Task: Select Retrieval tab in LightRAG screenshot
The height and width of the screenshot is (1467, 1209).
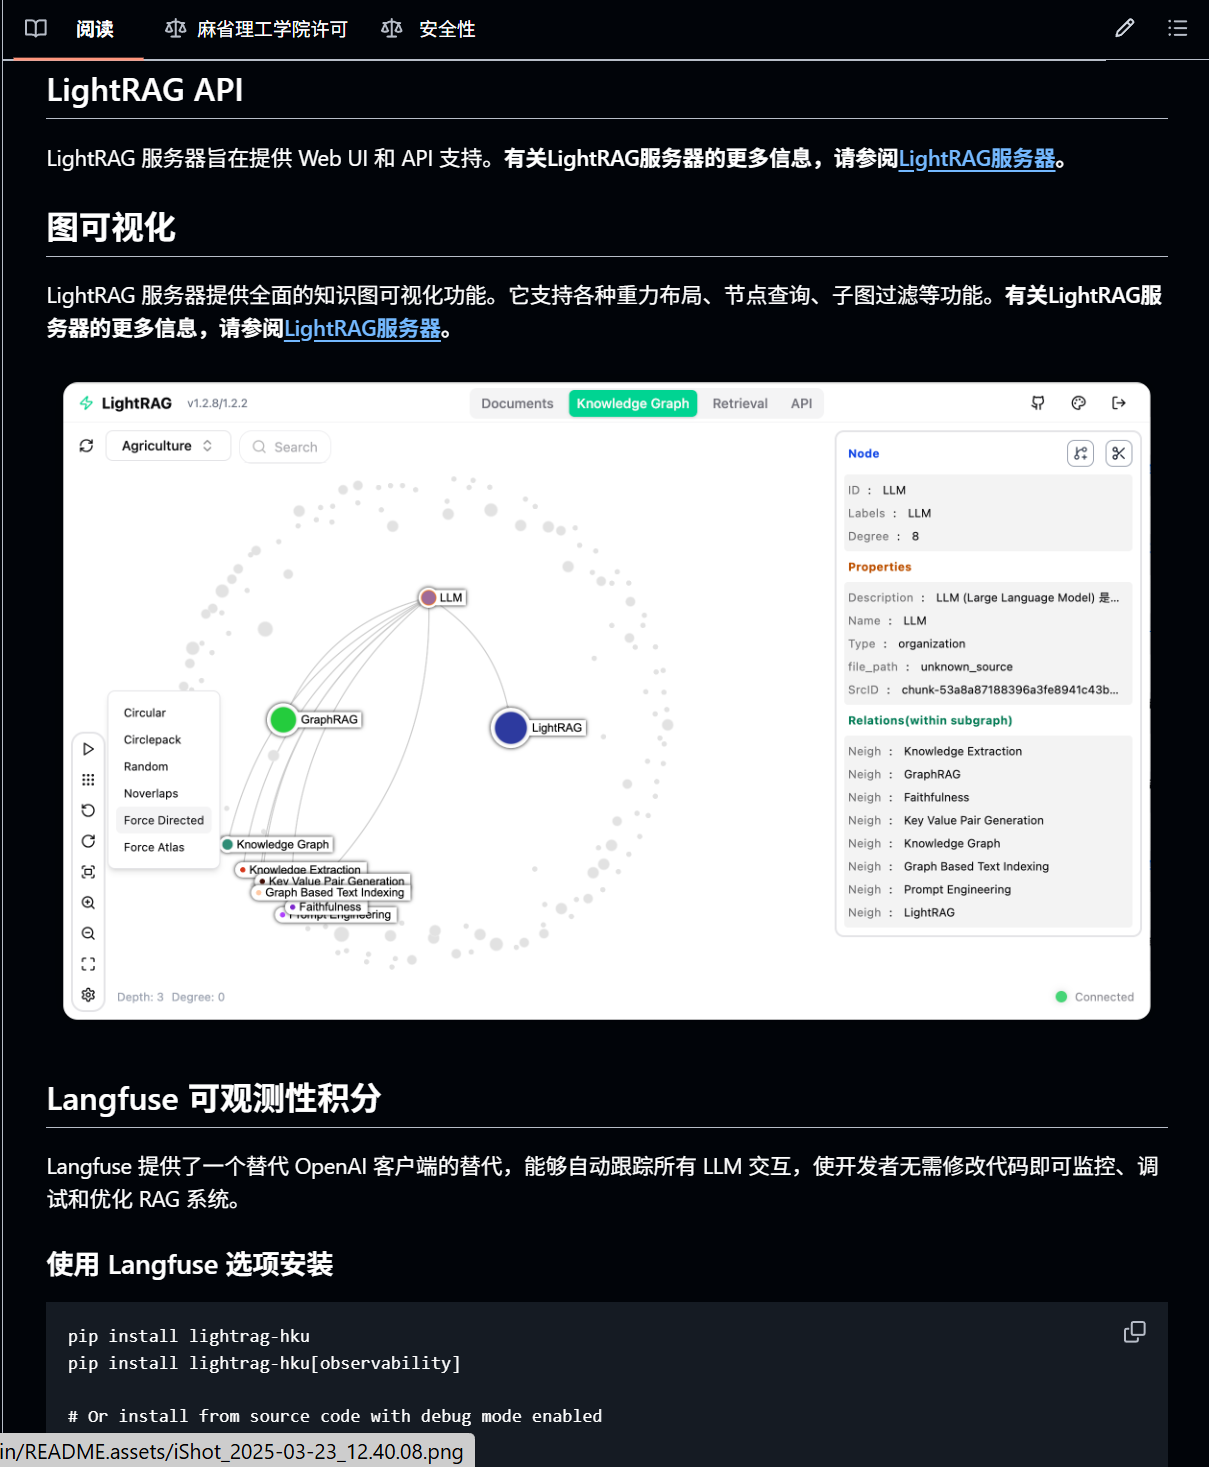Action: pos(740,404)
